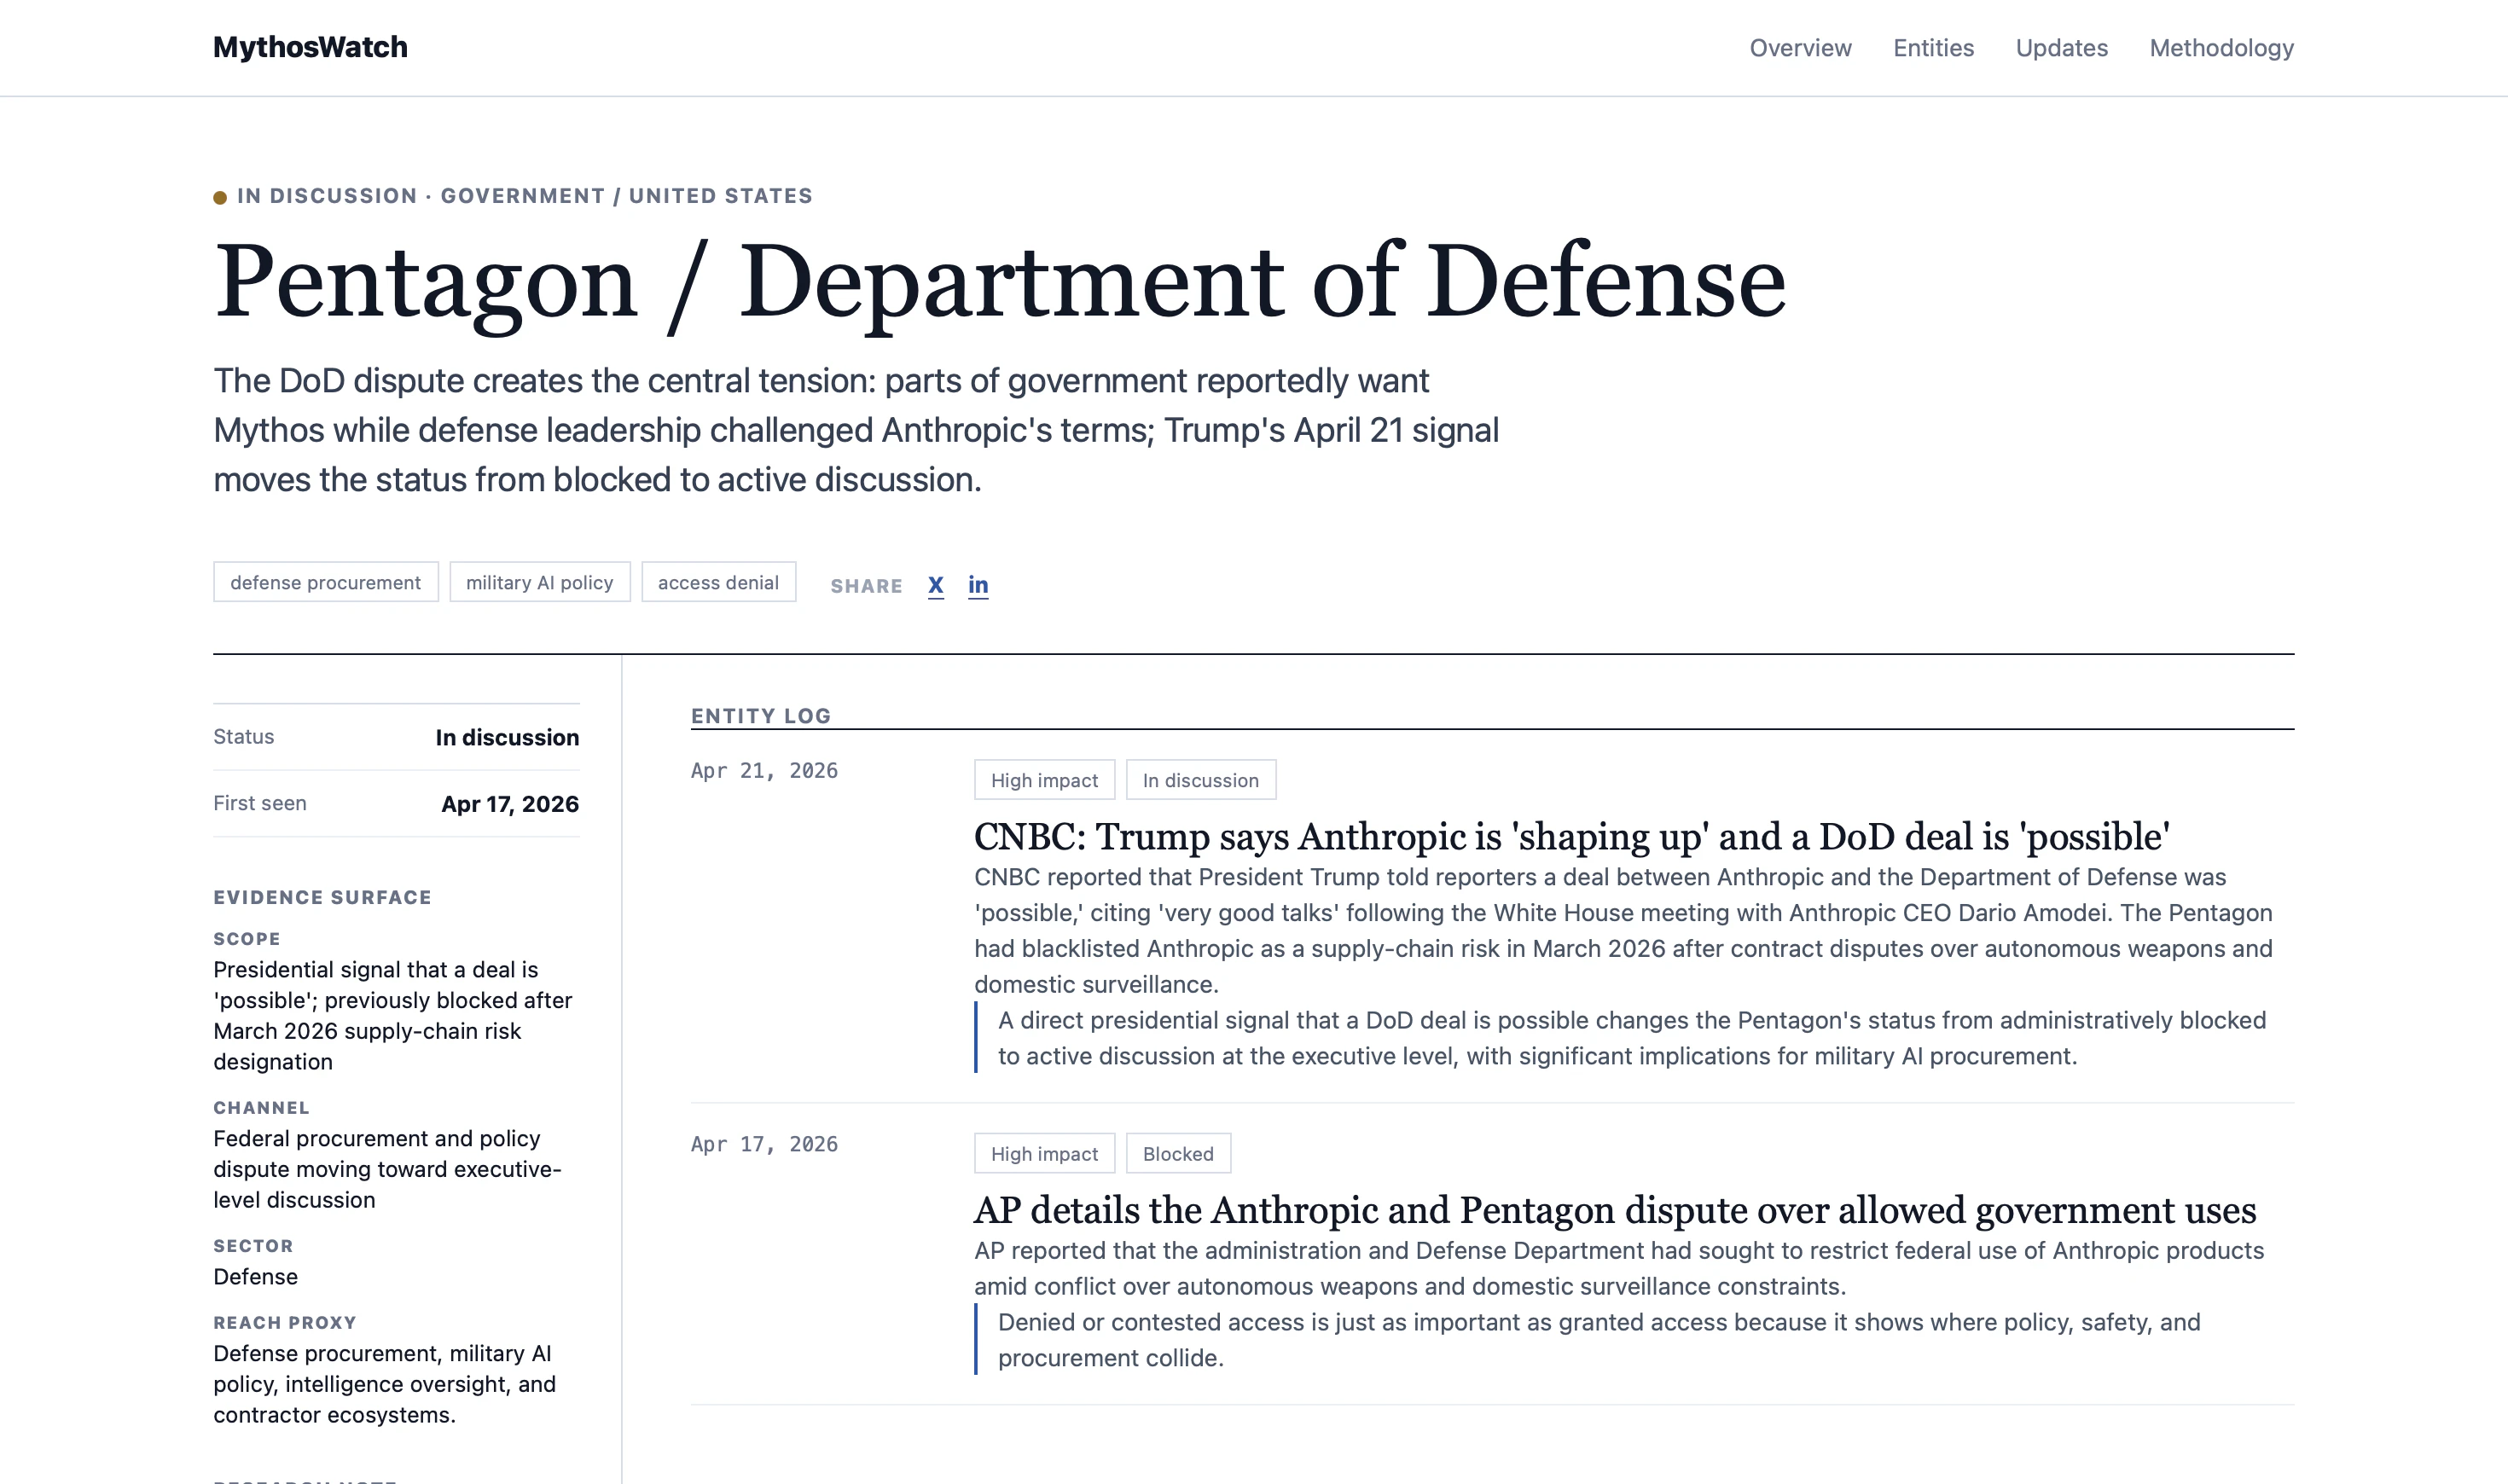This screenshot has height=1484, width=2508.
Task: Select the 'defense procurement' tag
Action: [x=325, y=582]
